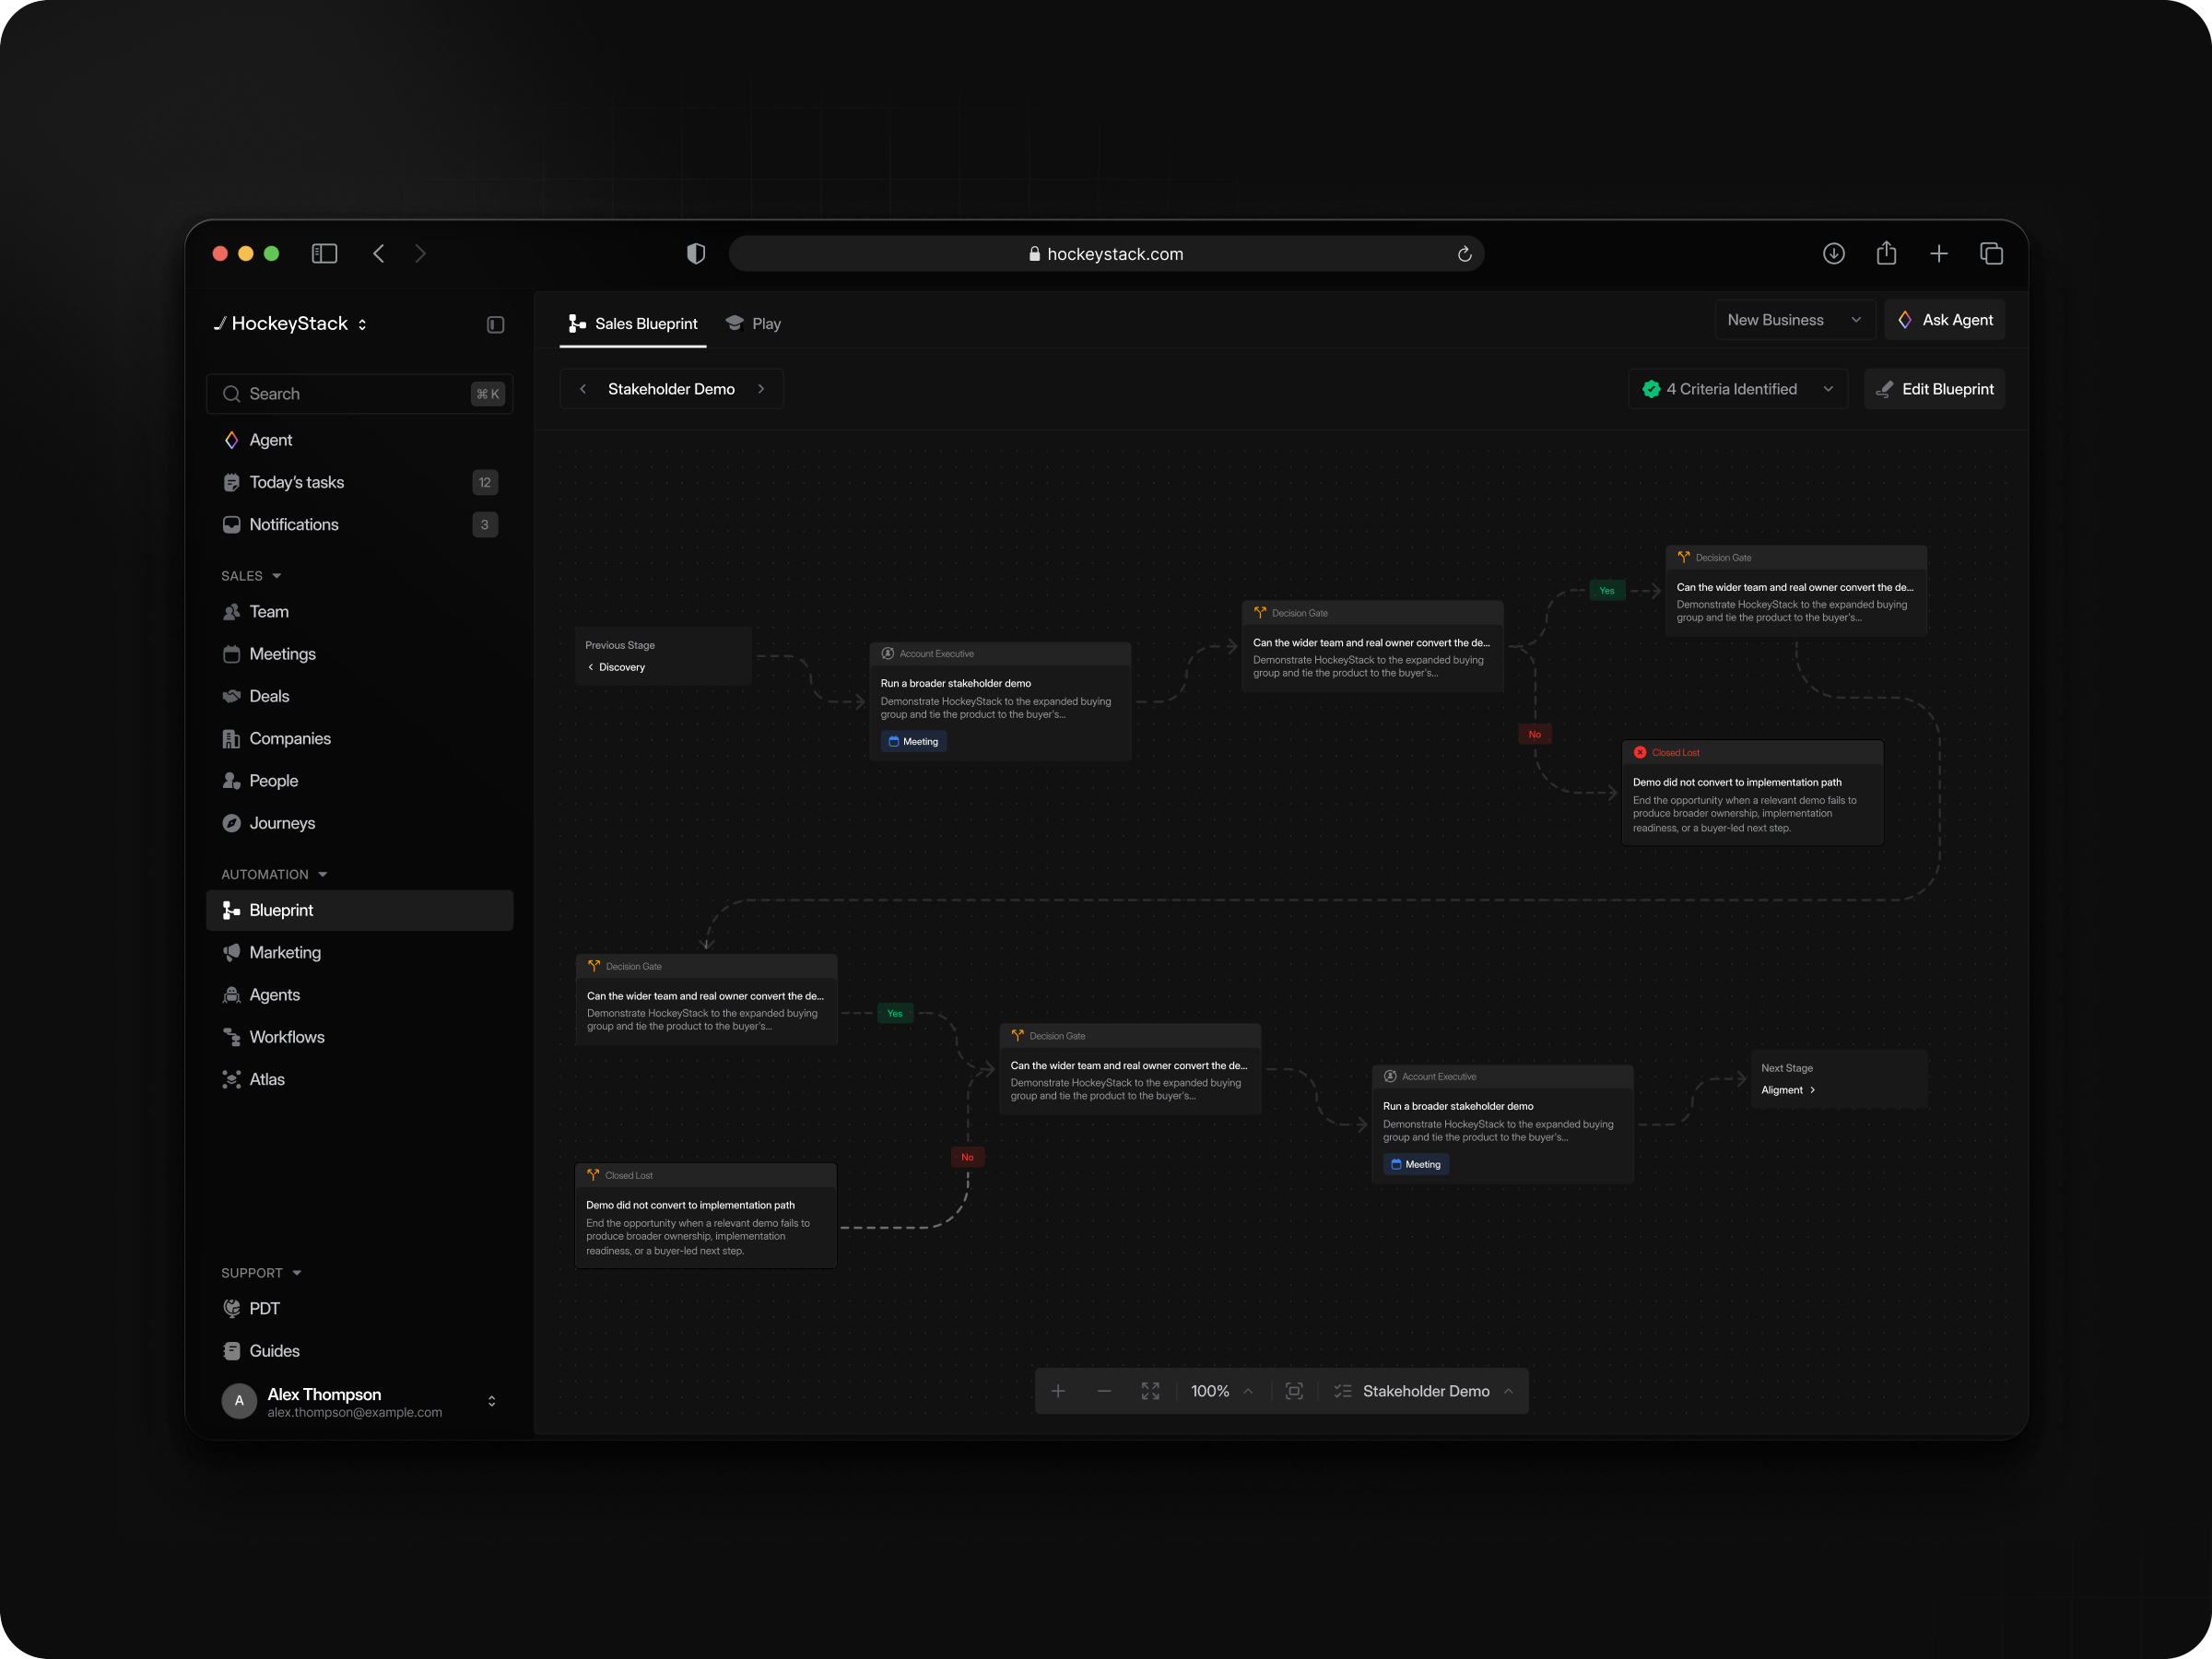Zoom out with the minus button
Screen dimensions: 2212x1659
click(x=1104, y=1391)
